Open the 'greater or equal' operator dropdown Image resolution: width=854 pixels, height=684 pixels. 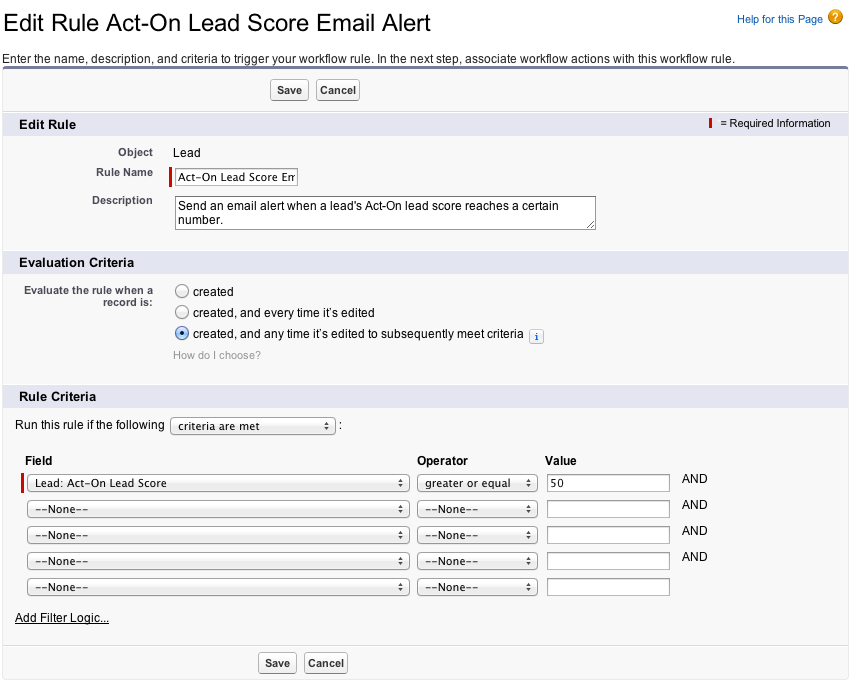coord(477,483)
